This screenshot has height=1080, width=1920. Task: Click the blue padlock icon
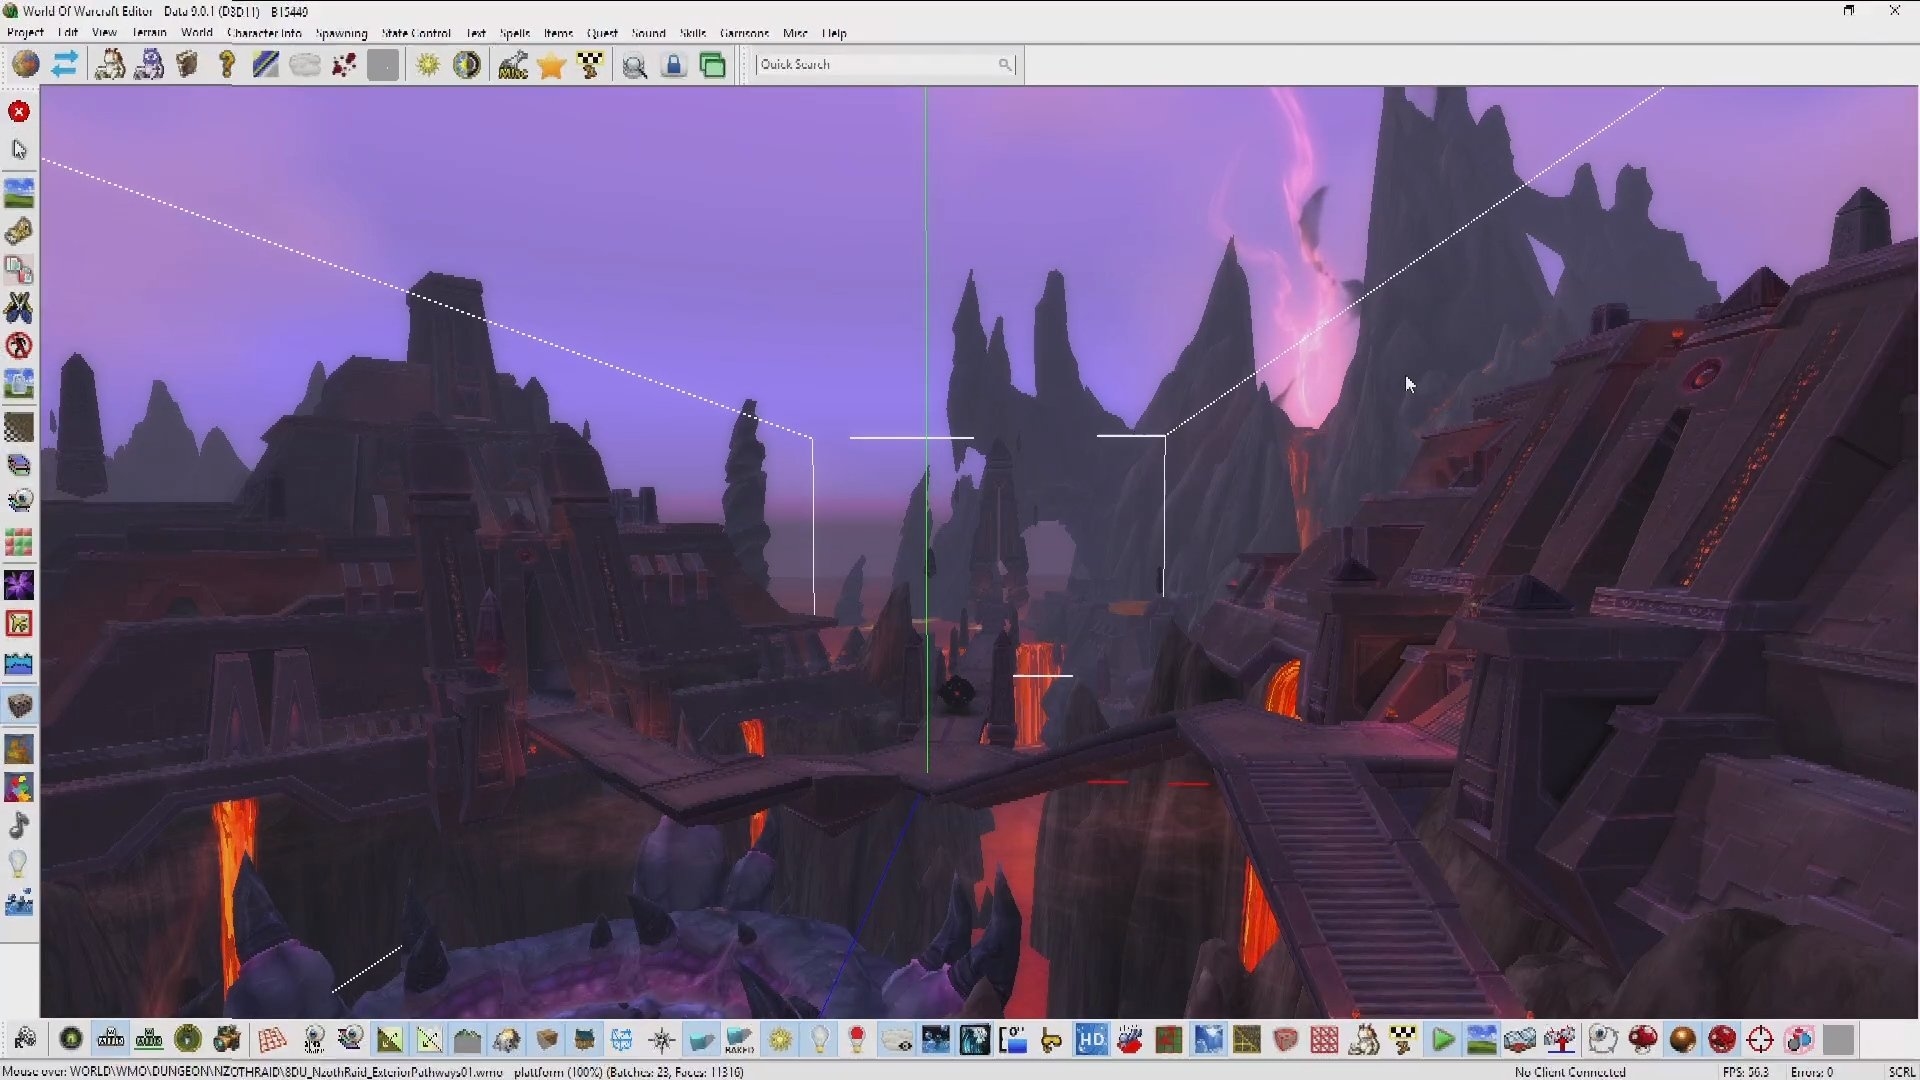(674, 65)
